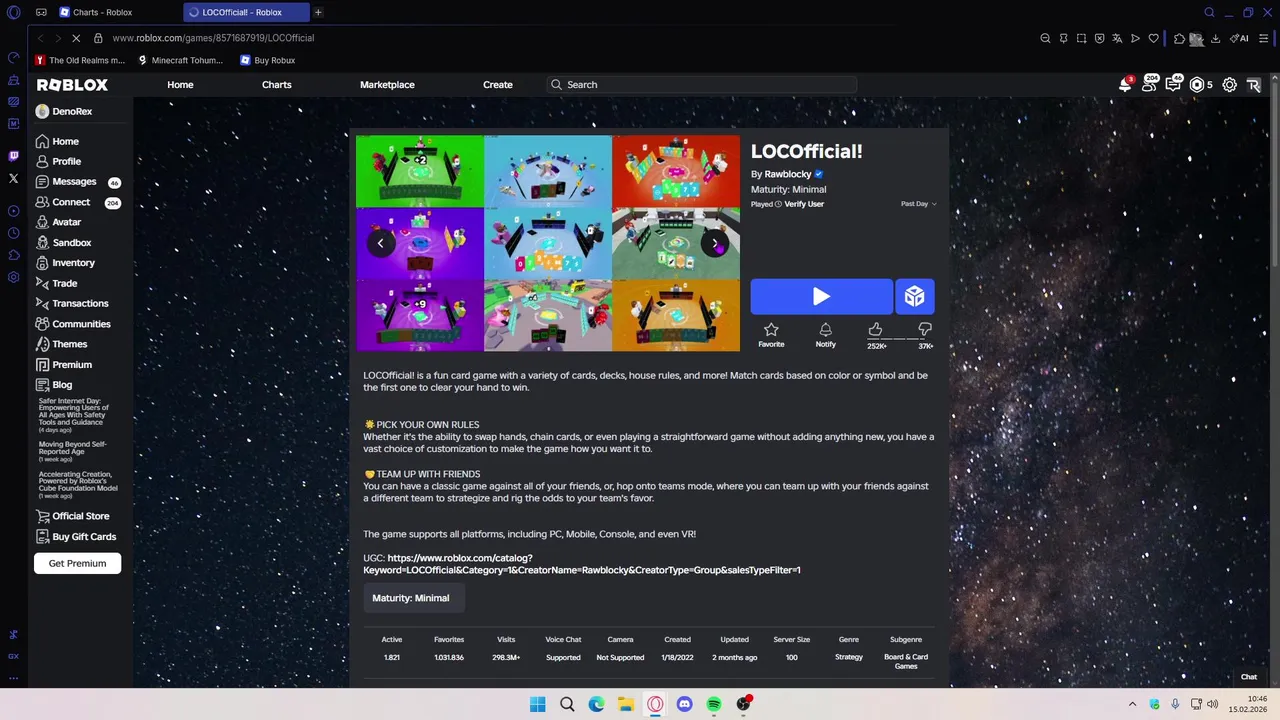This screenshot has width=1280, height=720.
Task: Open Messages in the left sidebar
Action: click(x=66, y=182)
